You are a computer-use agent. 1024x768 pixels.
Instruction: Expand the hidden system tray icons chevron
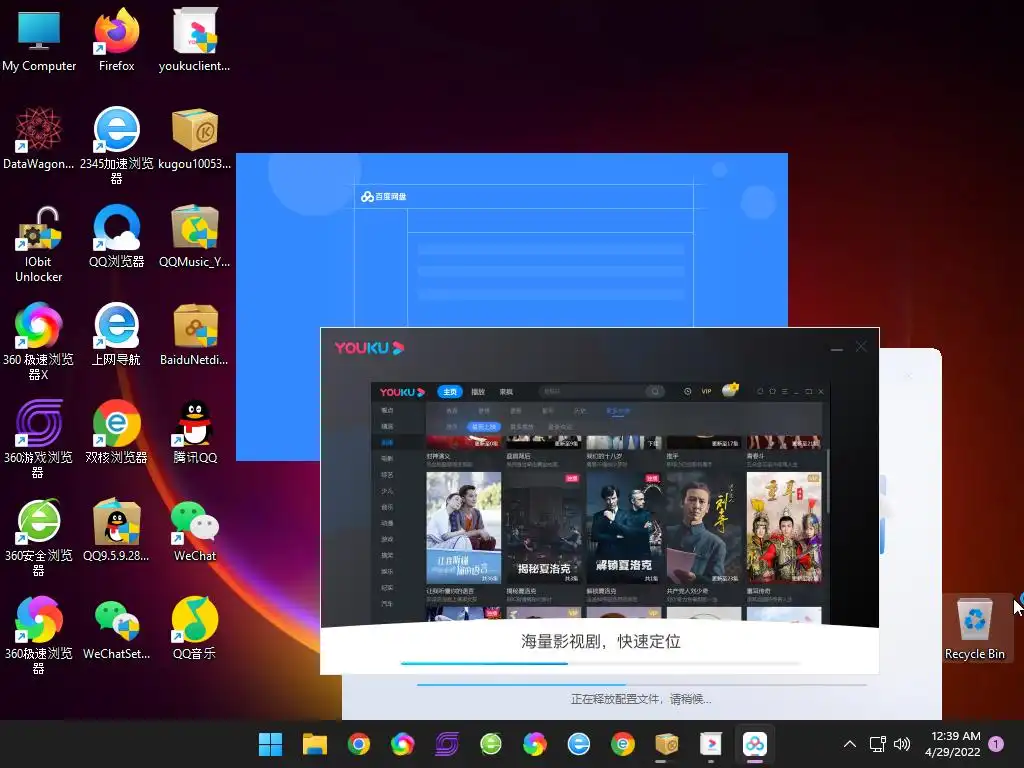point(850,744)
